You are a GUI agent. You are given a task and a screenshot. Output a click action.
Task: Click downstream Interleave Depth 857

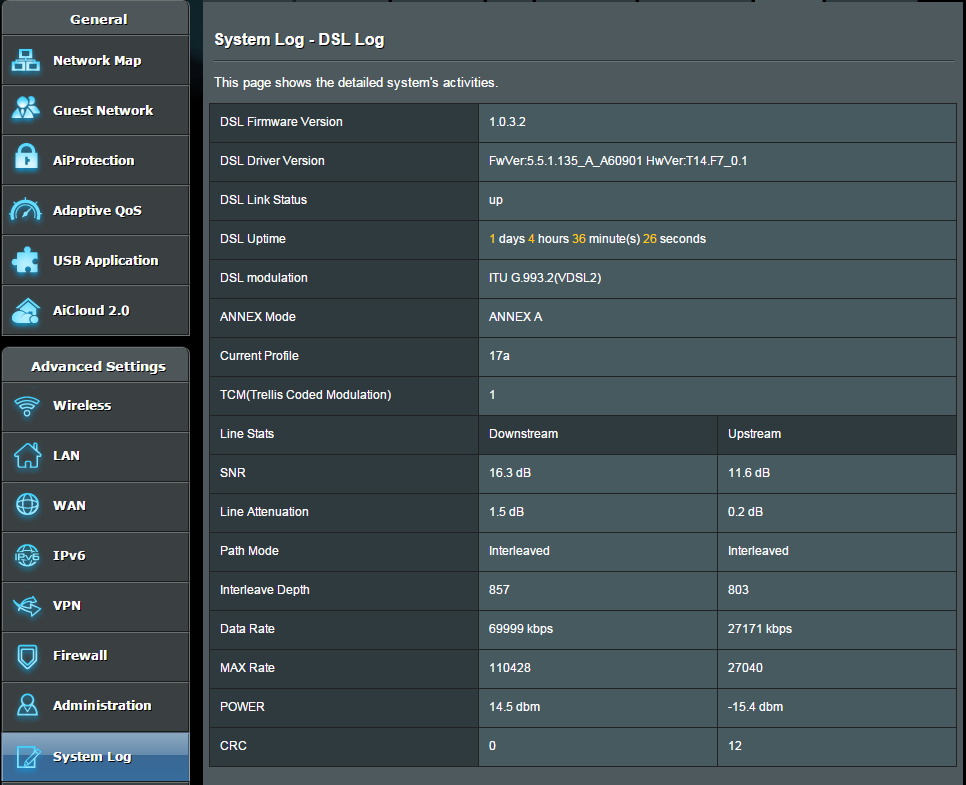[499, 590]
